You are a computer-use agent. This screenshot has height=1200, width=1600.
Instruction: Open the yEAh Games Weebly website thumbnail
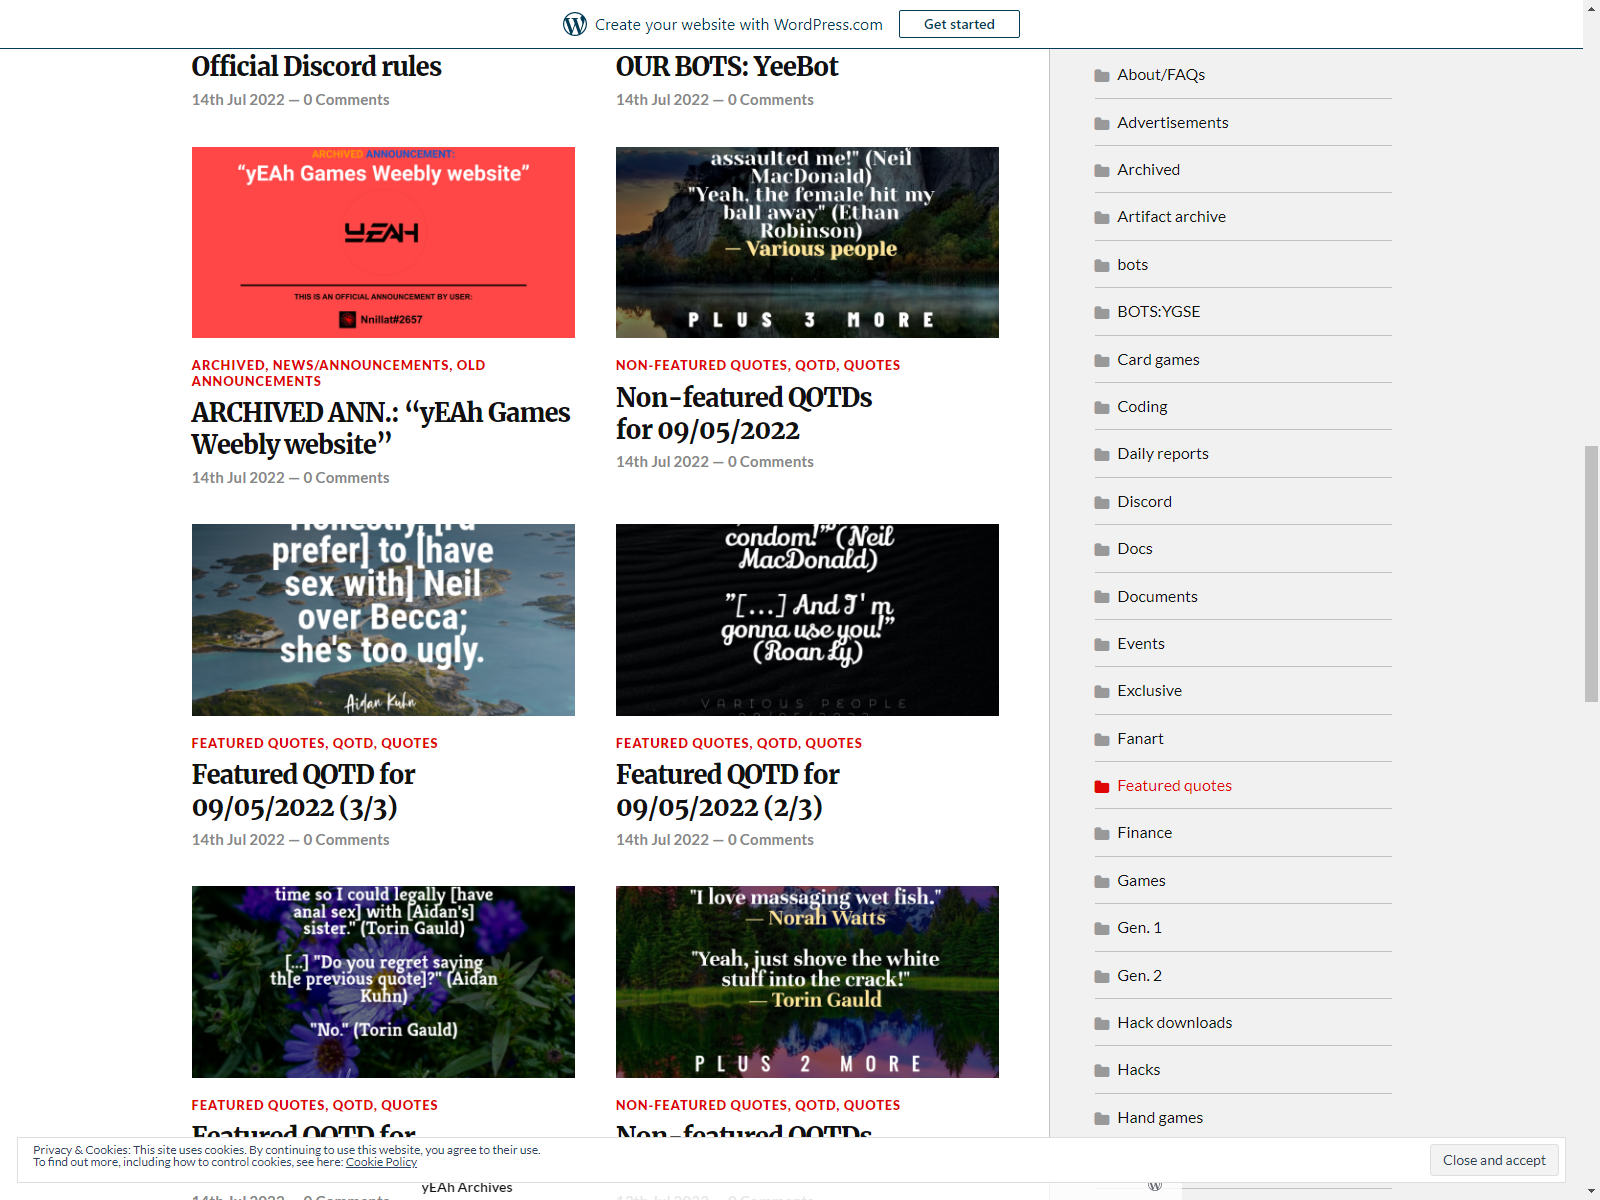click(383, 242)
